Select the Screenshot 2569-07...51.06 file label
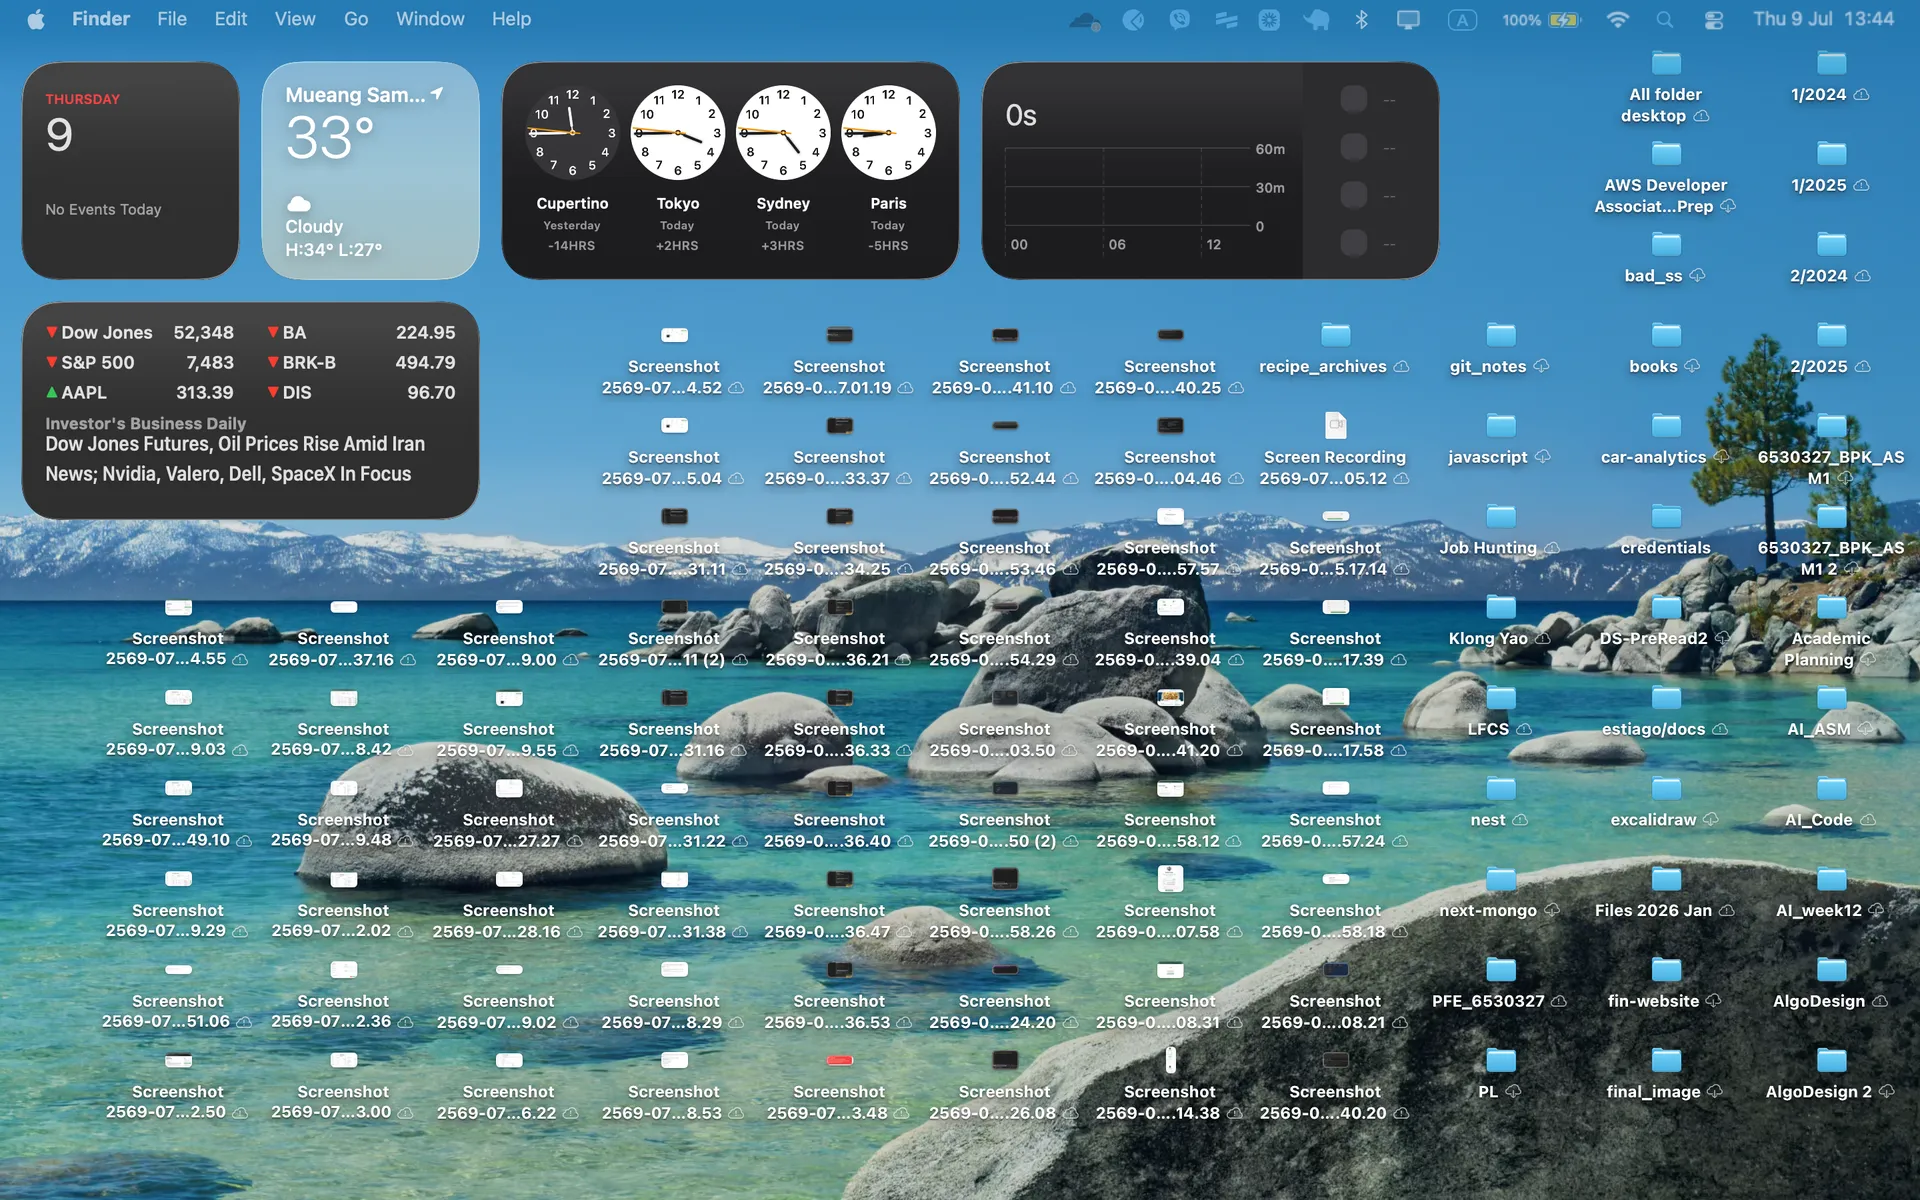 pyautogui.click(x=176, y=1011)
